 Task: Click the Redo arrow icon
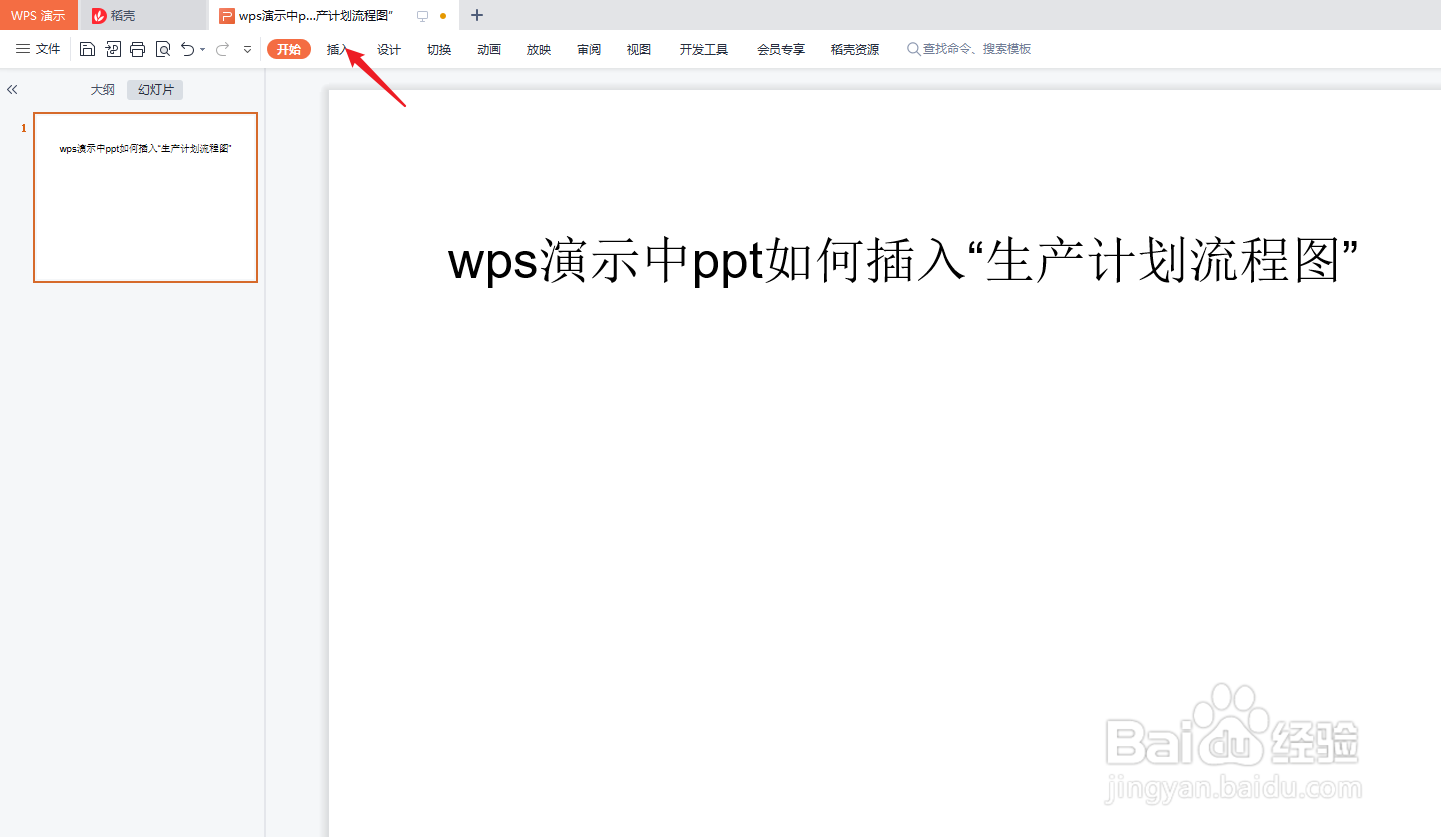(x=223, y=49)
